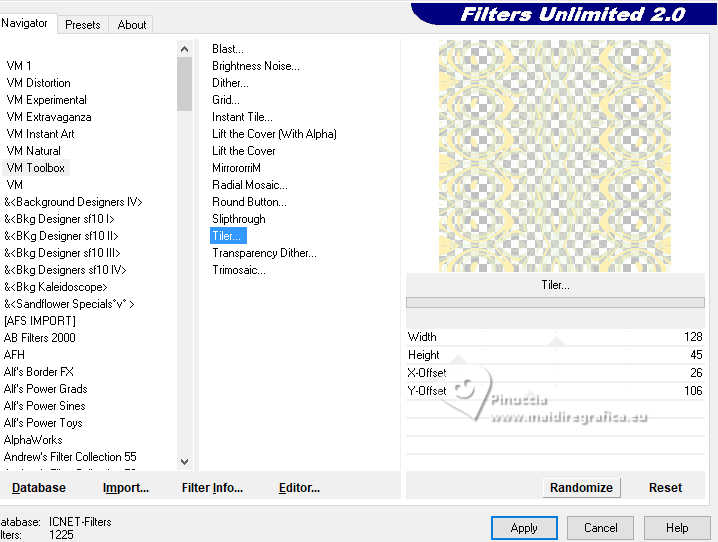The height and width of the screenshot is (542, 718).
Task: Select AFH category
Action: [x=14, y=354]
